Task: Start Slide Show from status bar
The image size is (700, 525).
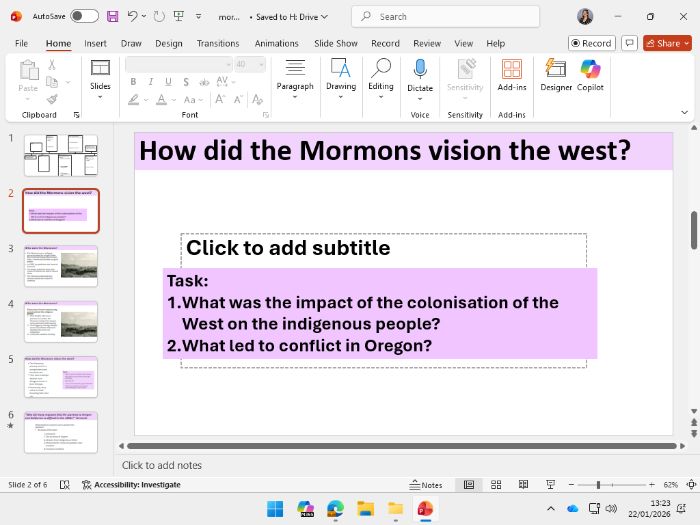Action: pyautogui.click(x=550, y=484)
